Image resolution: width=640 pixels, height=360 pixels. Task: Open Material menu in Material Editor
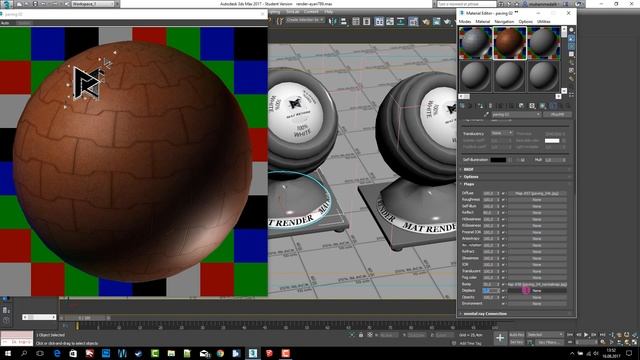(x=482, y=21)
